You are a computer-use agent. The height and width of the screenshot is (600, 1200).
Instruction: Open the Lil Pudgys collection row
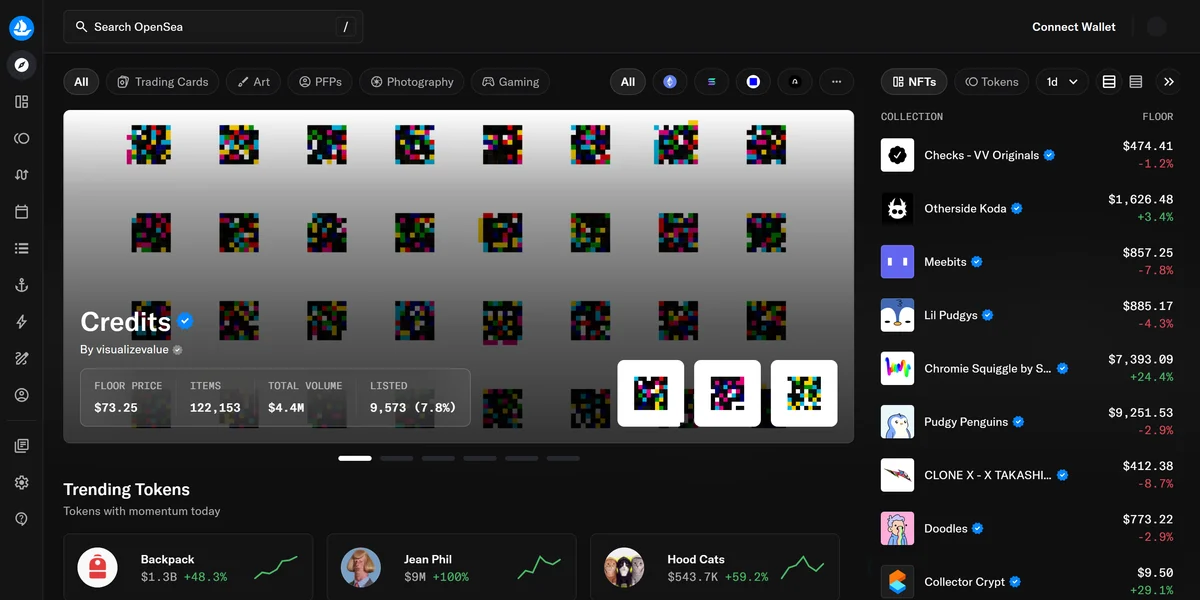1027,315
